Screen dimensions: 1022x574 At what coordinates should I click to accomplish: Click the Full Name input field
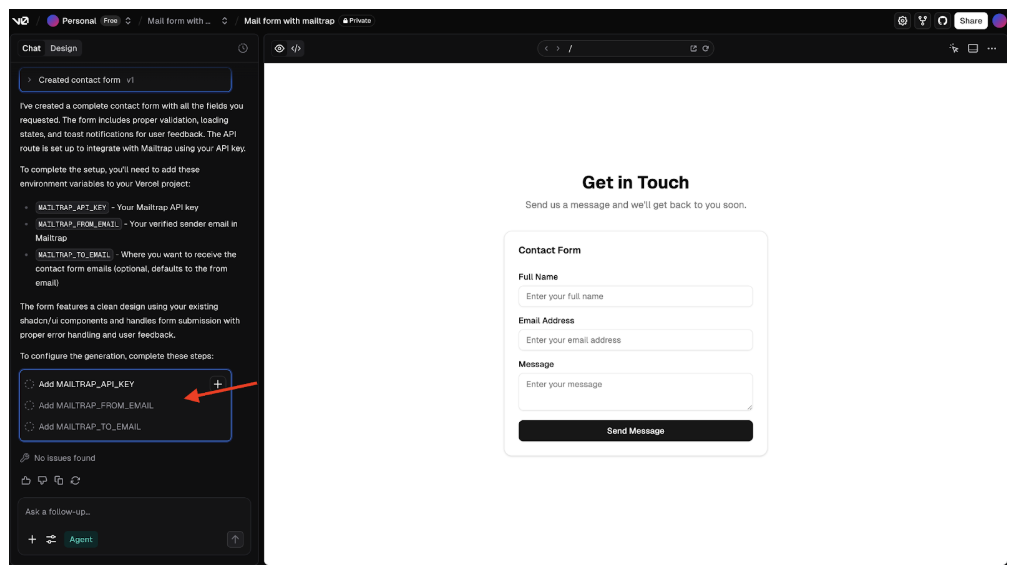(635, 296)
